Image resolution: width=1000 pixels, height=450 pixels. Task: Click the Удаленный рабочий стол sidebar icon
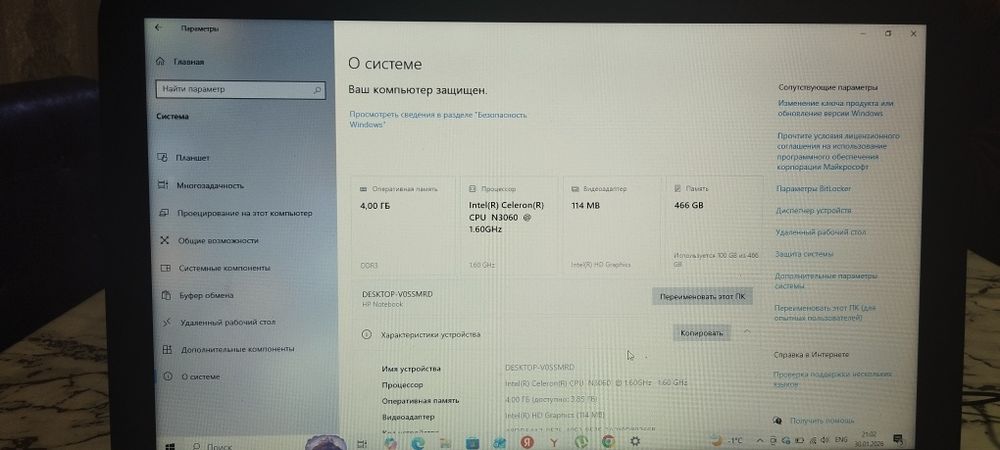[x=166, y=323]
